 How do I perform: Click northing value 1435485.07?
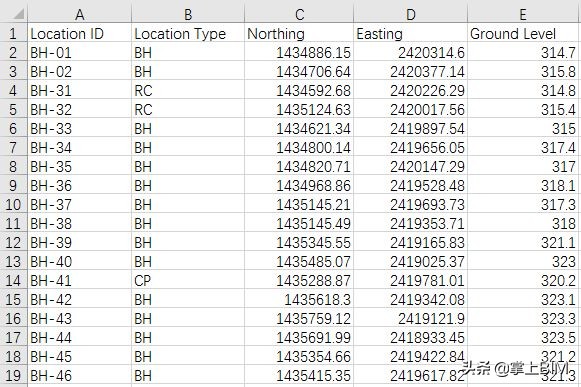tap(299, 261)
